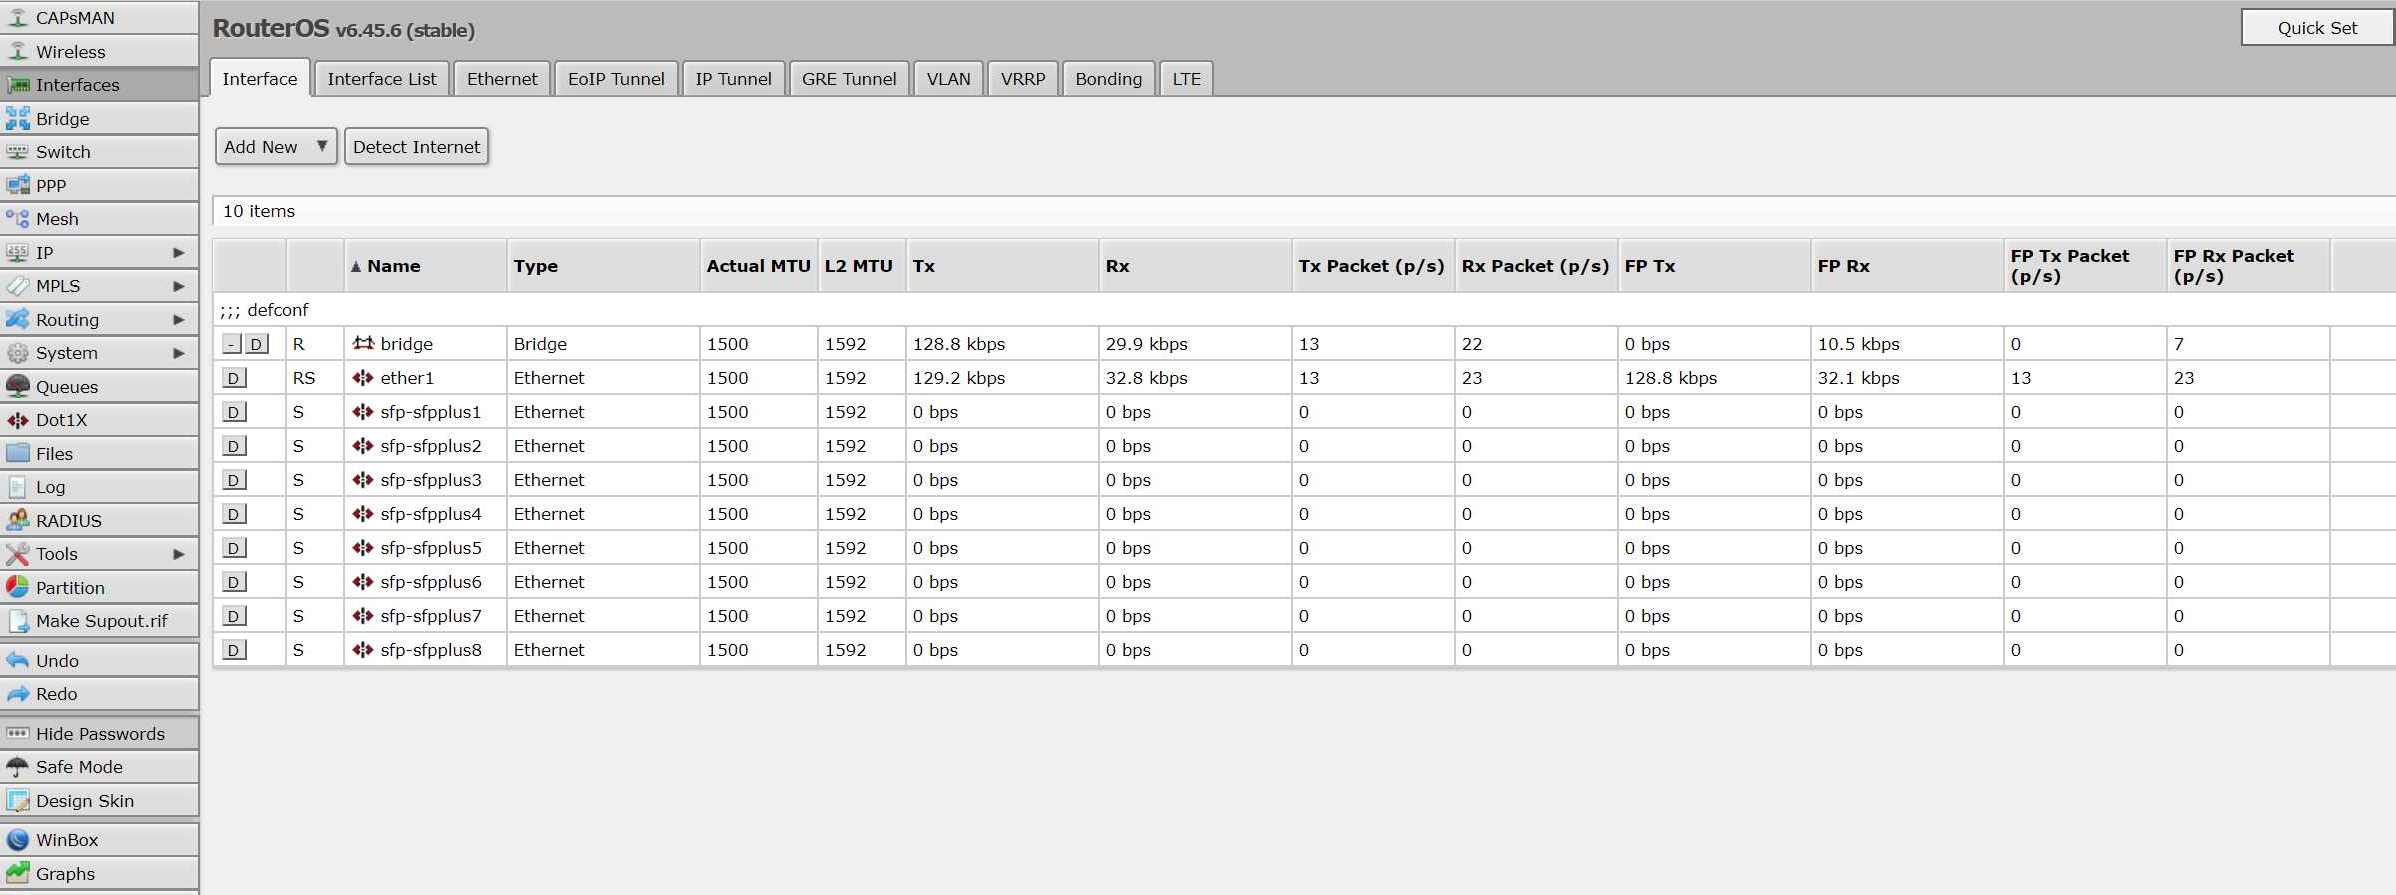Toggle the D button for sfp-sfpplus5

233,548
